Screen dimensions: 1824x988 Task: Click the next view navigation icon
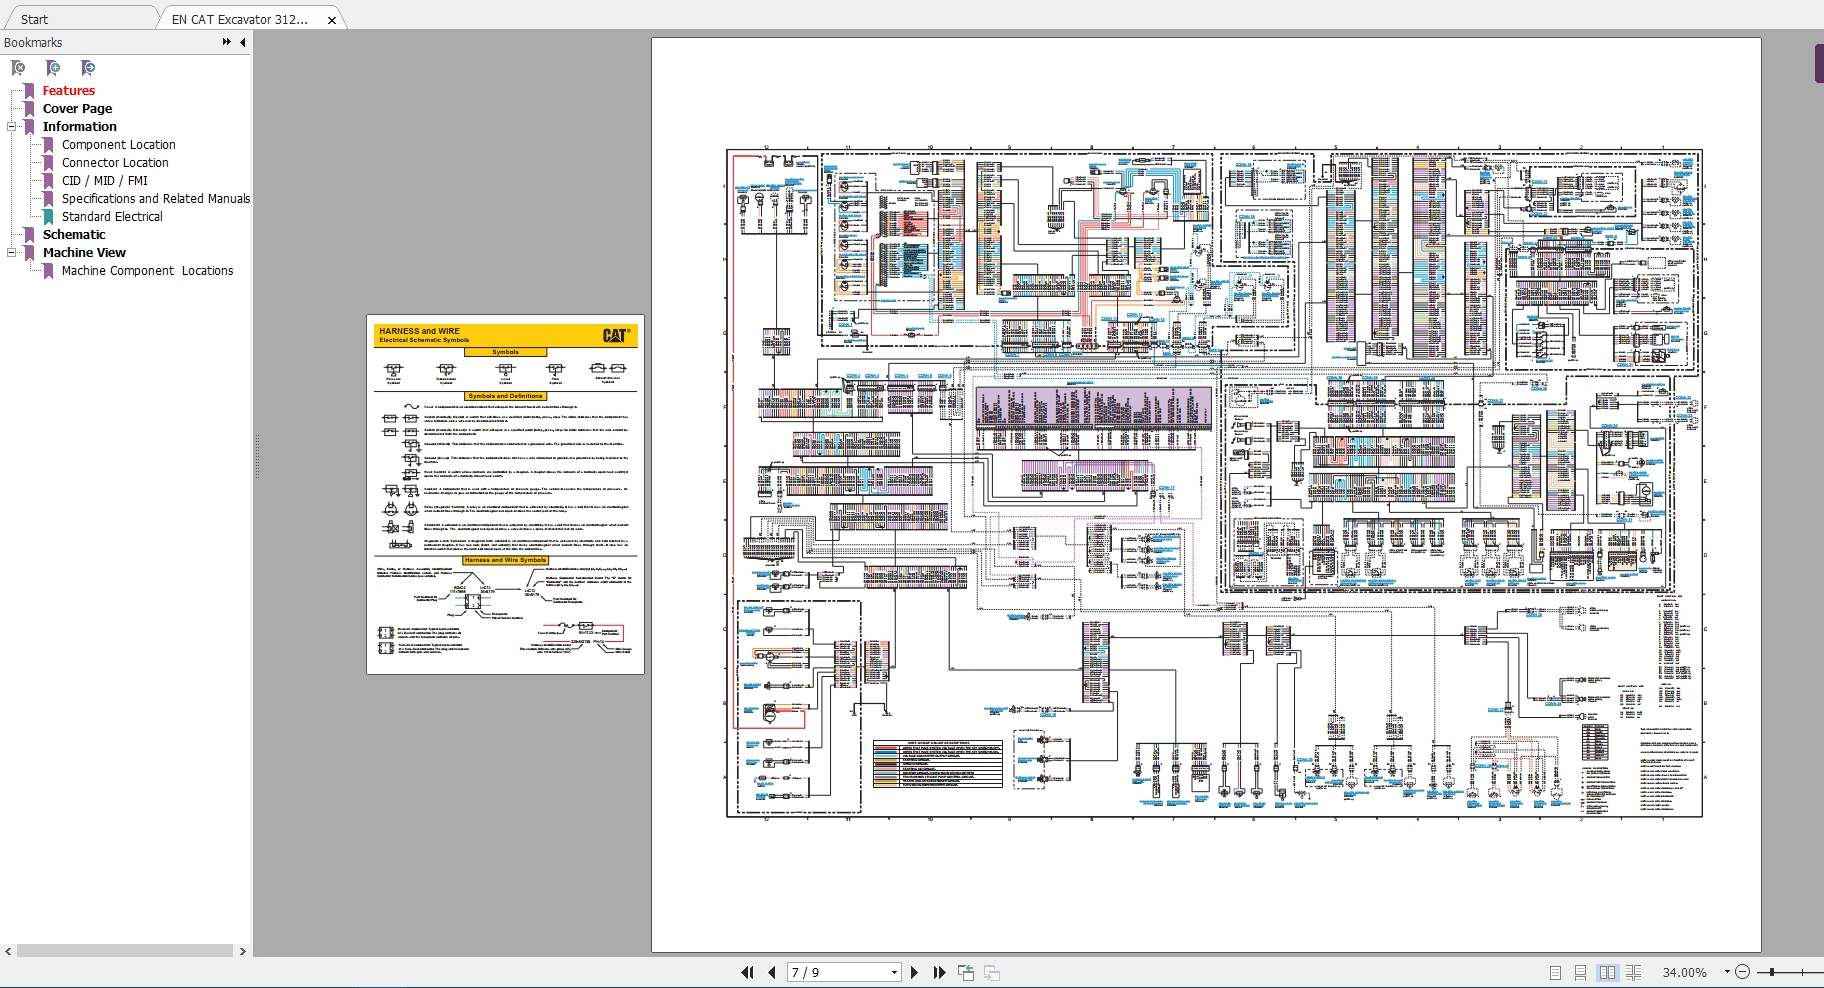(x=992, y=972)
